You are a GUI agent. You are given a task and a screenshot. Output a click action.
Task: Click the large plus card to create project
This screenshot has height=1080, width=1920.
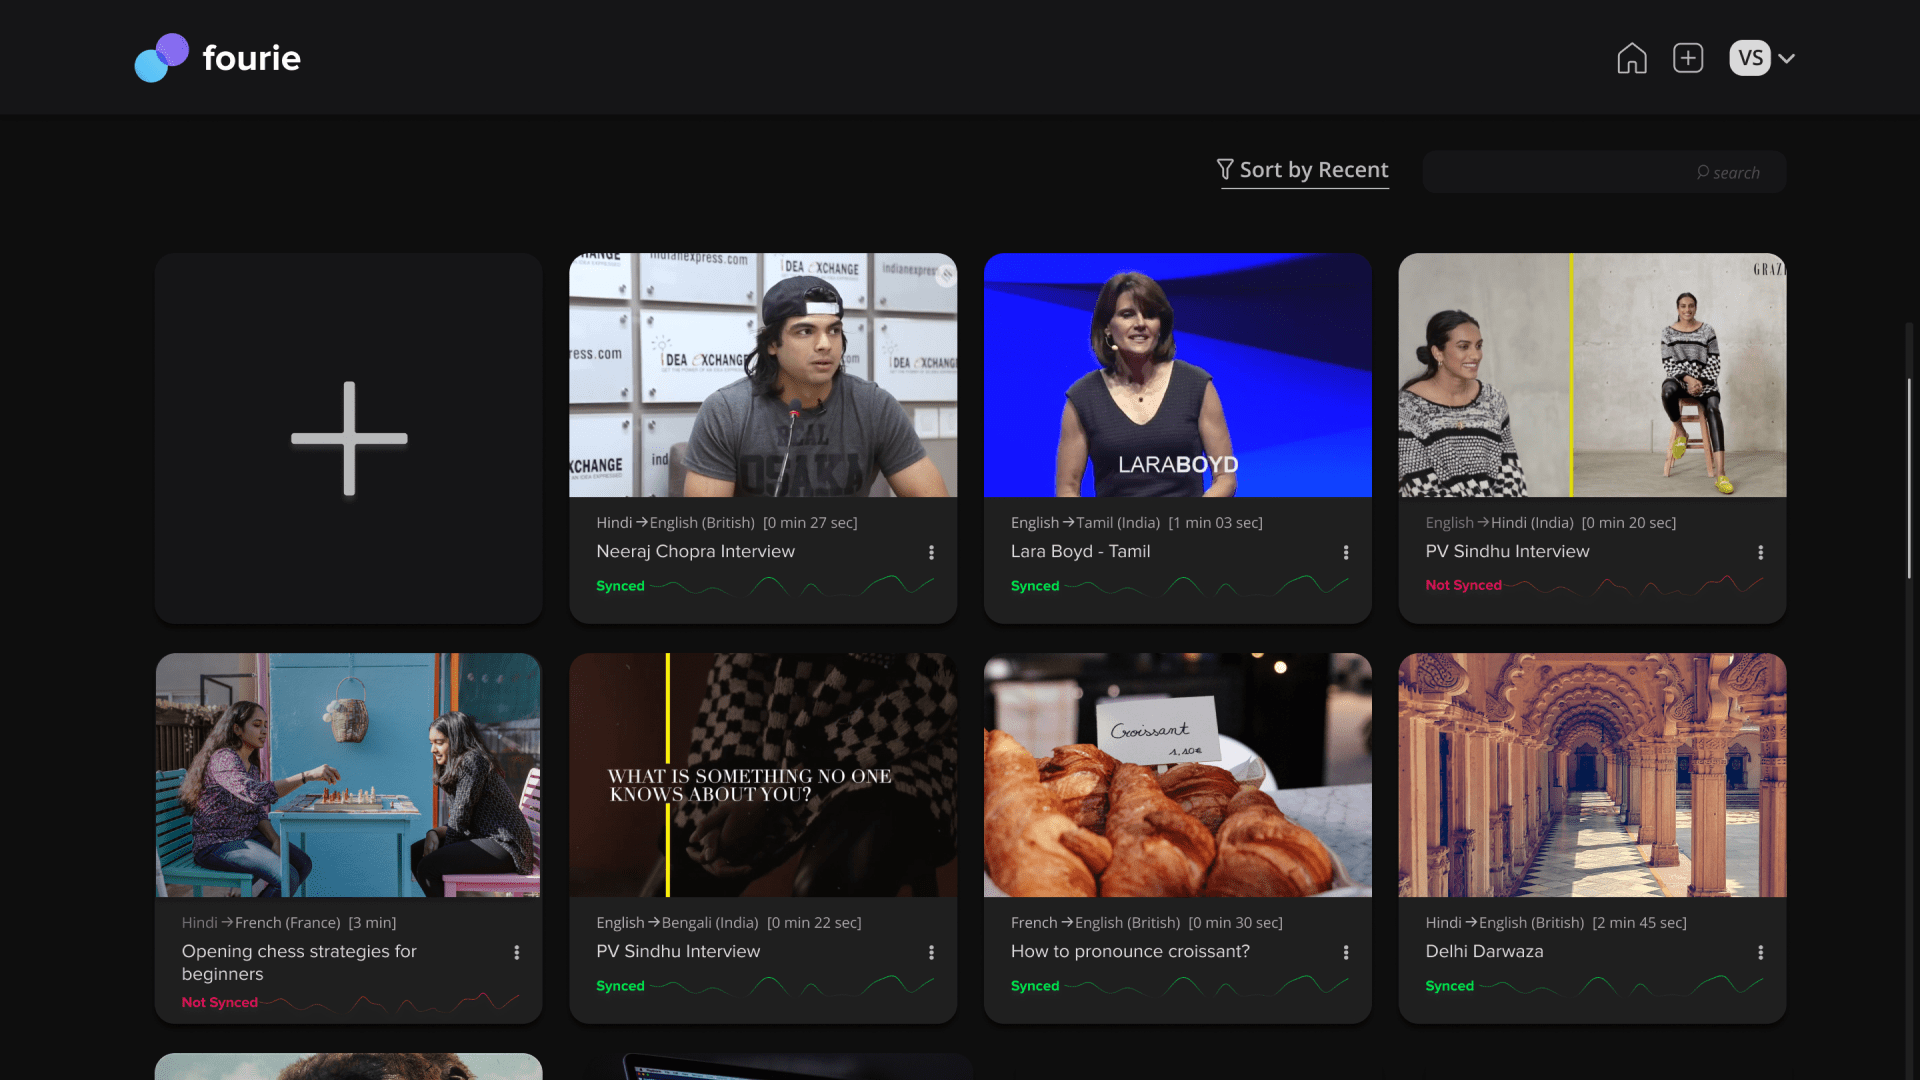349,438
